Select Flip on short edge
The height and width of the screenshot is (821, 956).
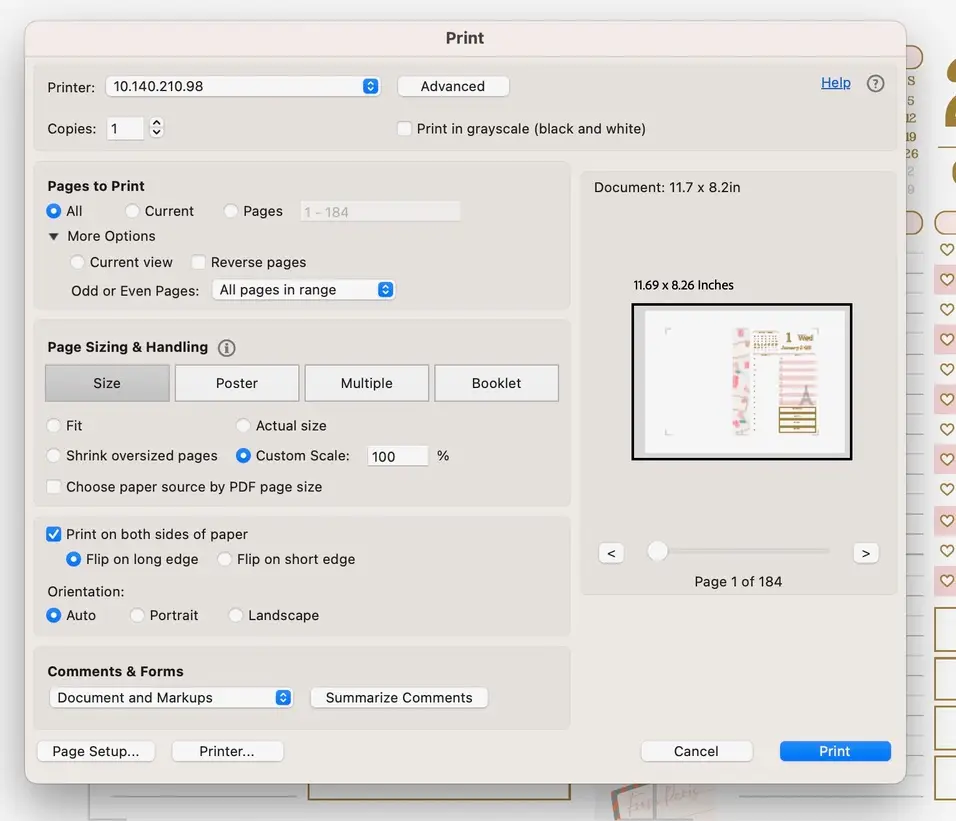[x=225, y=559]
